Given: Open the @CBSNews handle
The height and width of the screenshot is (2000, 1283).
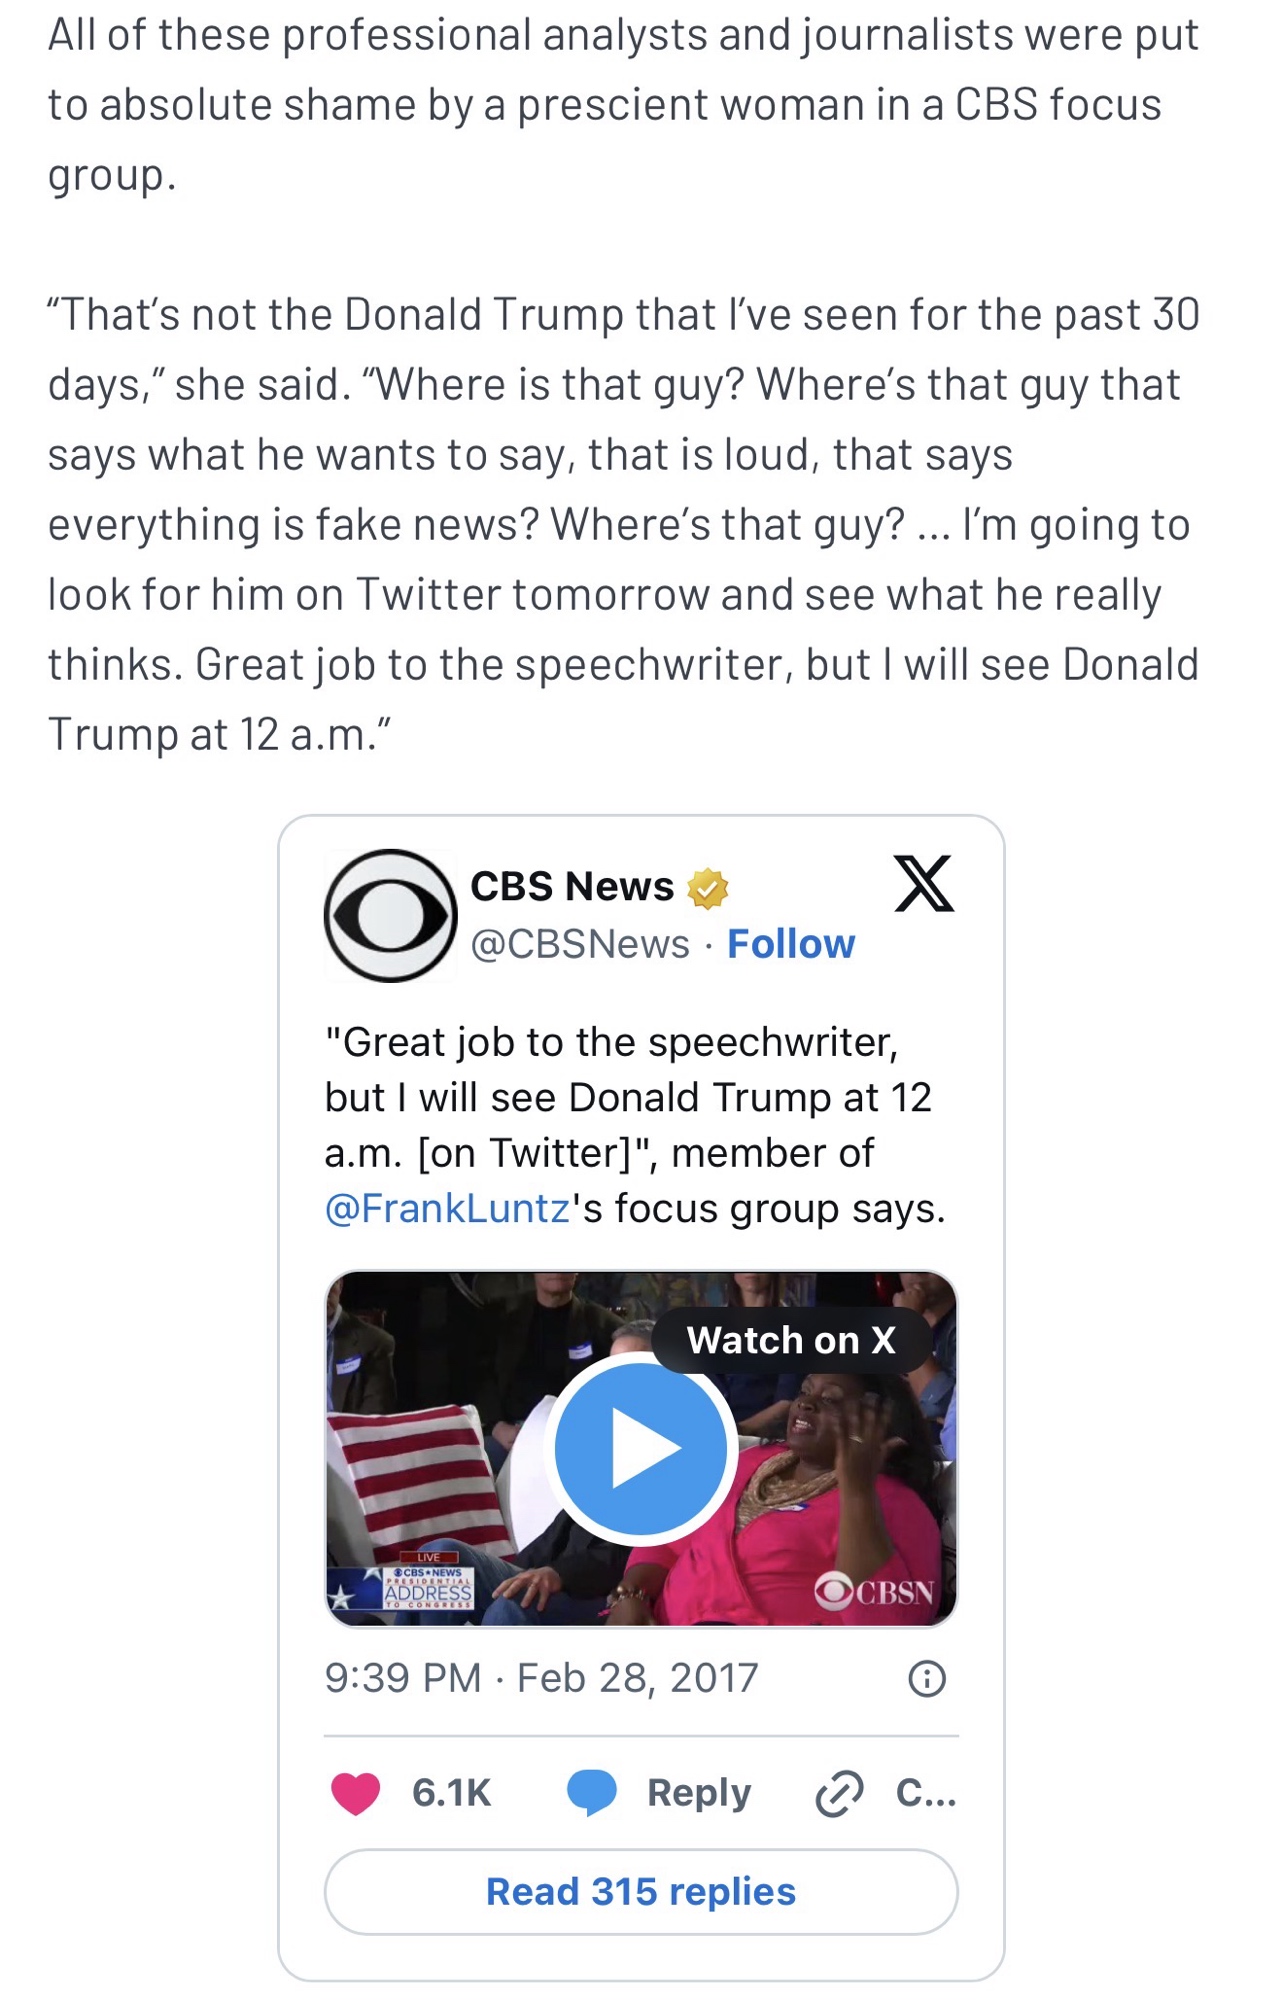Looking at the screenshot, I should (580, 944).
